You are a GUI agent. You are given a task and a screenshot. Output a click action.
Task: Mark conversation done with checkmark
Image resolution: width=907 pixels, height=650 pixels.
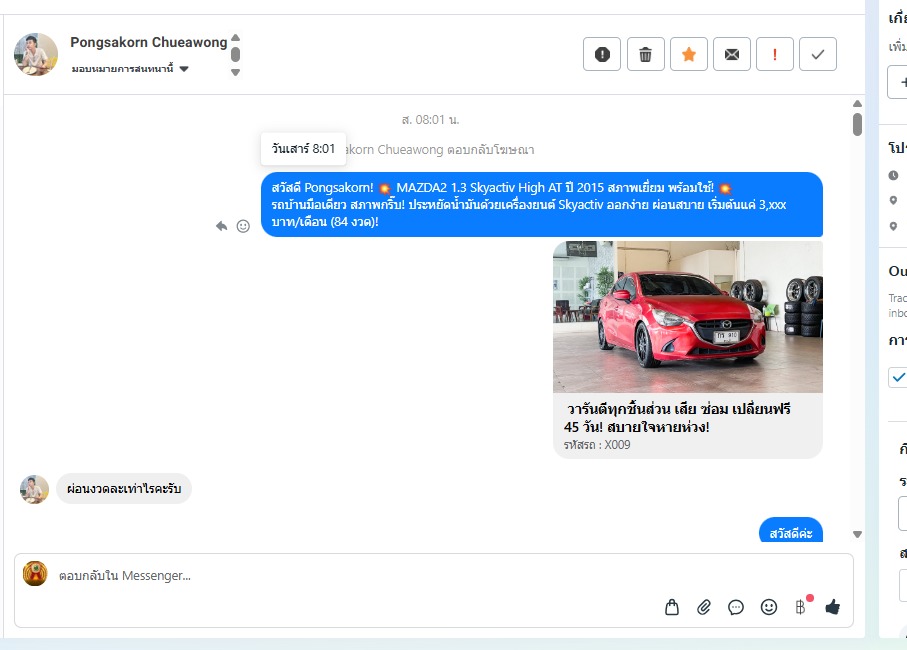[818, 54]
